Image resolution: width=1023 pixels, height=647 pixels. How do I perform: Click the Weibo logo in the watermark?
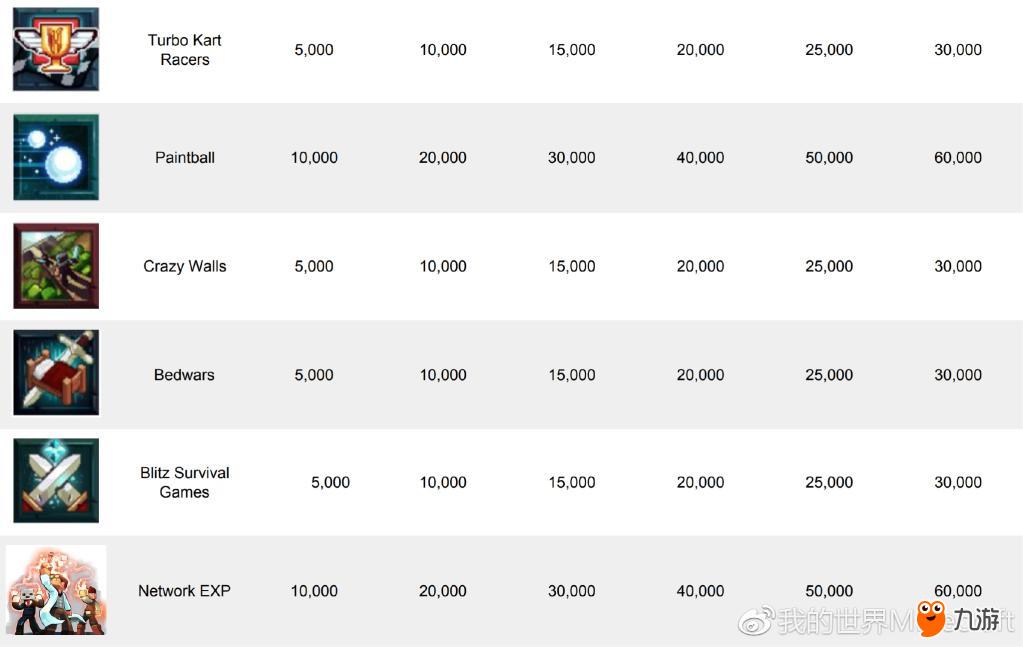[x=756, y=620]
